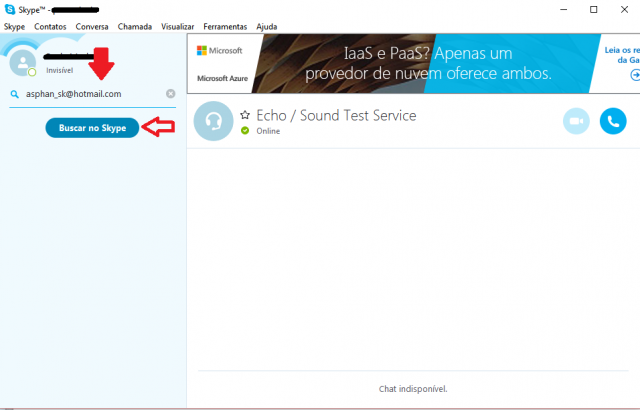Open the Skype menu

point(14,27)
